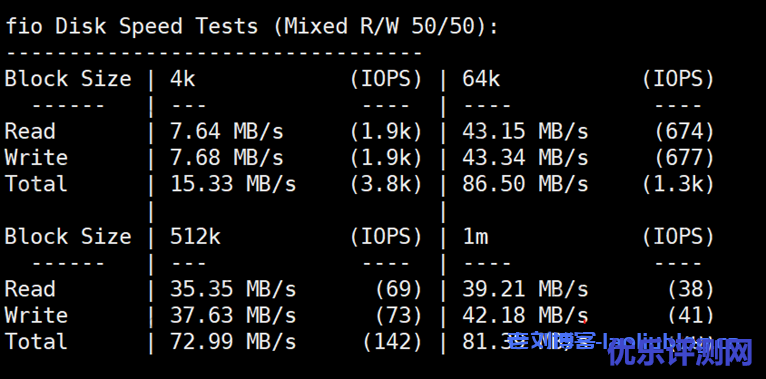Select the 4k block size label
This screenshot has width=766, height=379.
point(183,79)
